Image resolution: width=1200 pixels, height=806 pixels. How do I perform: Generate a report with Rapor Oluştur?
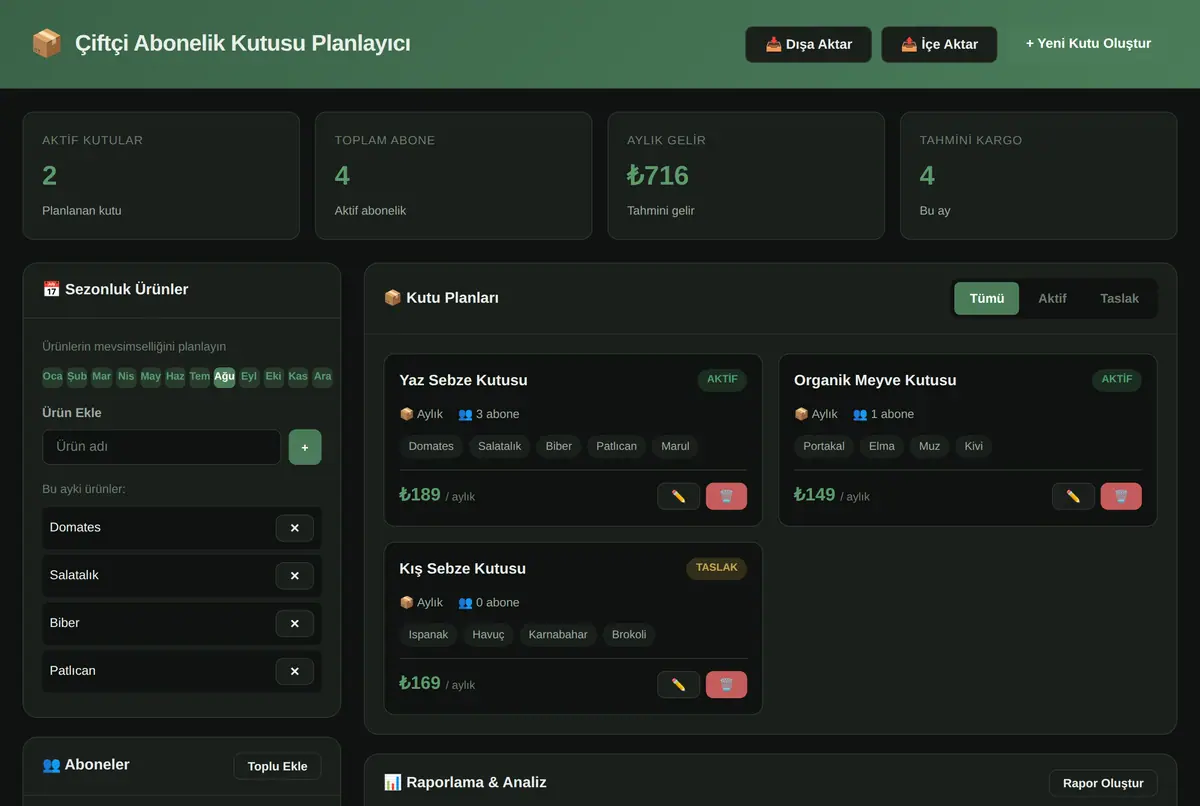(x=1103, y=783)
